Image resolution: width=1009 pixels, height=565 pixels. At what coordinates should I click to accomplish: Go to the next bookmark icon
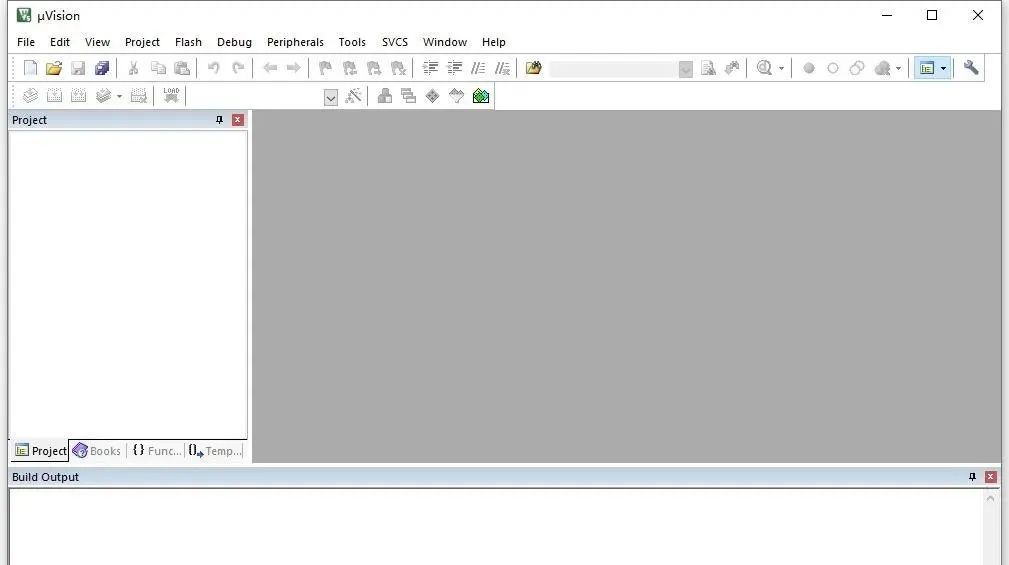click(374, 68)
